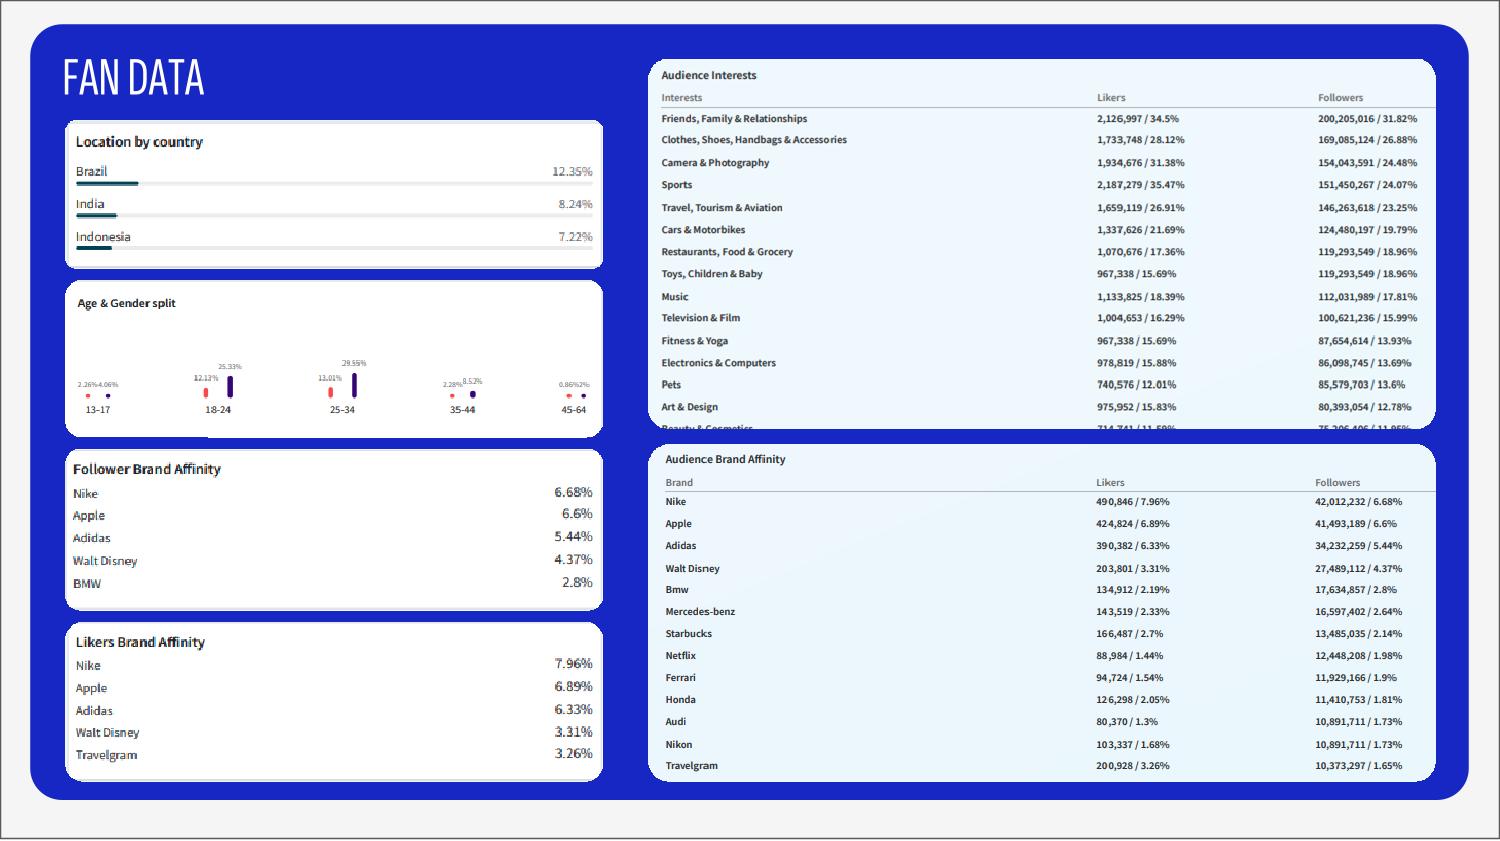Viewport: 1500px width, 841px height.
Task: Click the Starbucks brand row
Action: click(689, 634)
